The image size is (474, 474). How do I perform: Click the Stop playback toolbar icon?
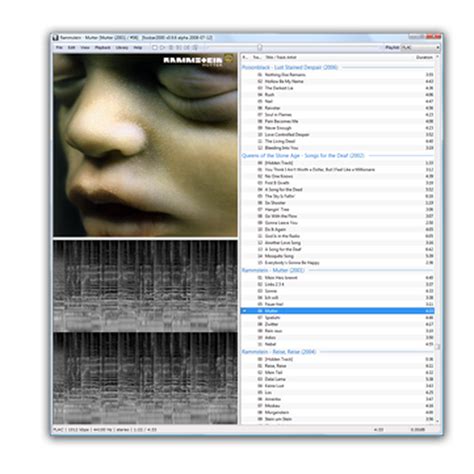154,48
